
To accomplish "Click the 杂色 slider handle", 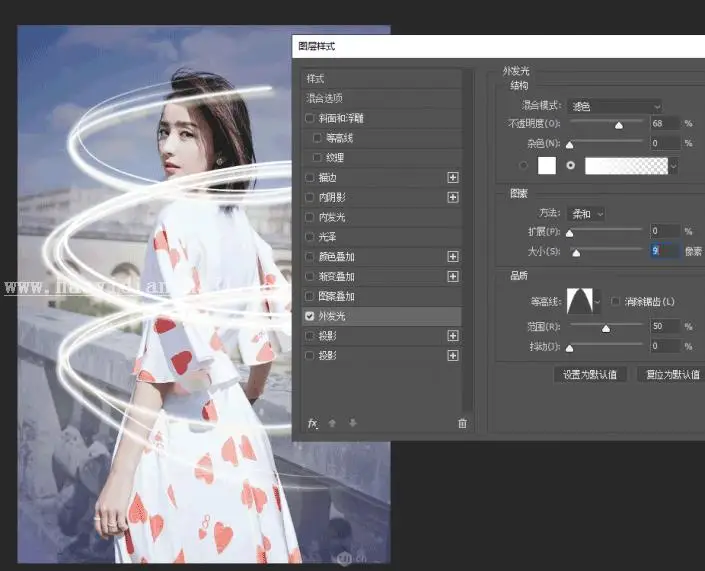I will pyautogui.click(x=570, y=145).
